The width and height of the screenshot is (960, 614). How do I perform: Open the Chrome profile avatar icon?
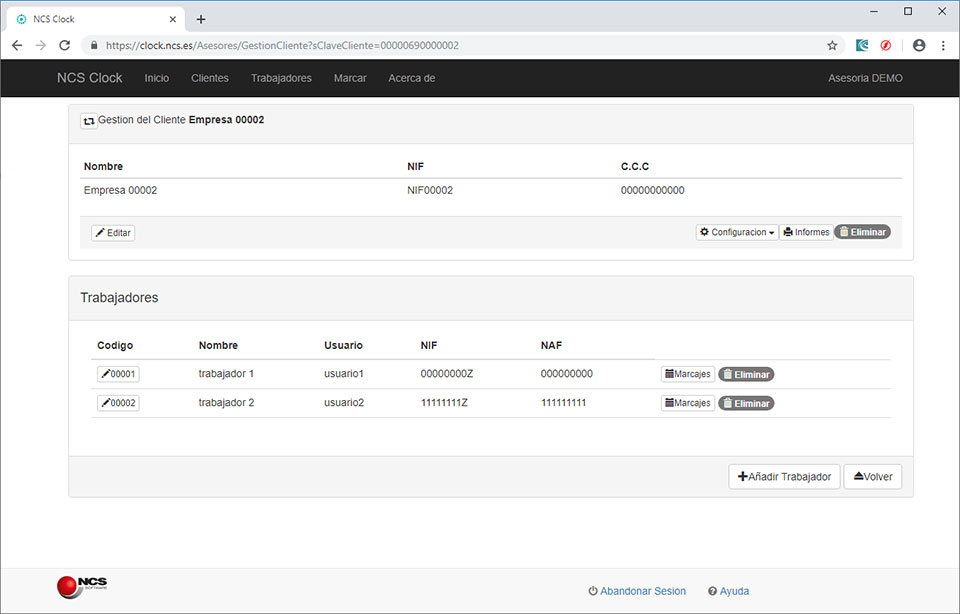[919, 45]
